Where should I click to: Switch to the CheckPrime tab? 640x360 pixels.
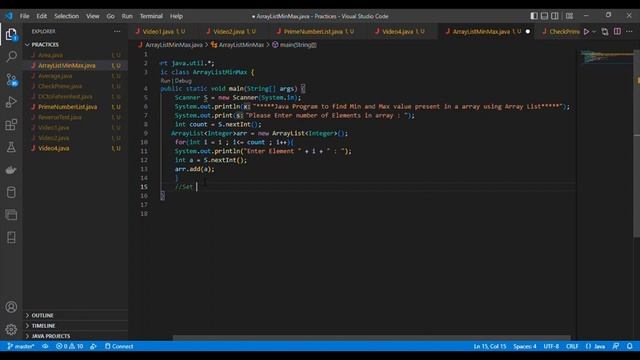click(560, 31)
